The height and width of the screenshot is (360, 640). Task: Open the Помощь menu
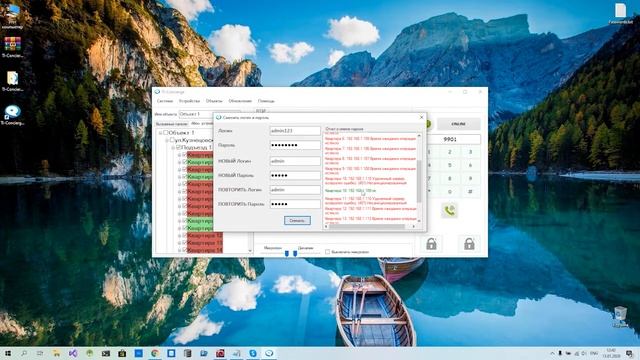[x=266, y=101]
